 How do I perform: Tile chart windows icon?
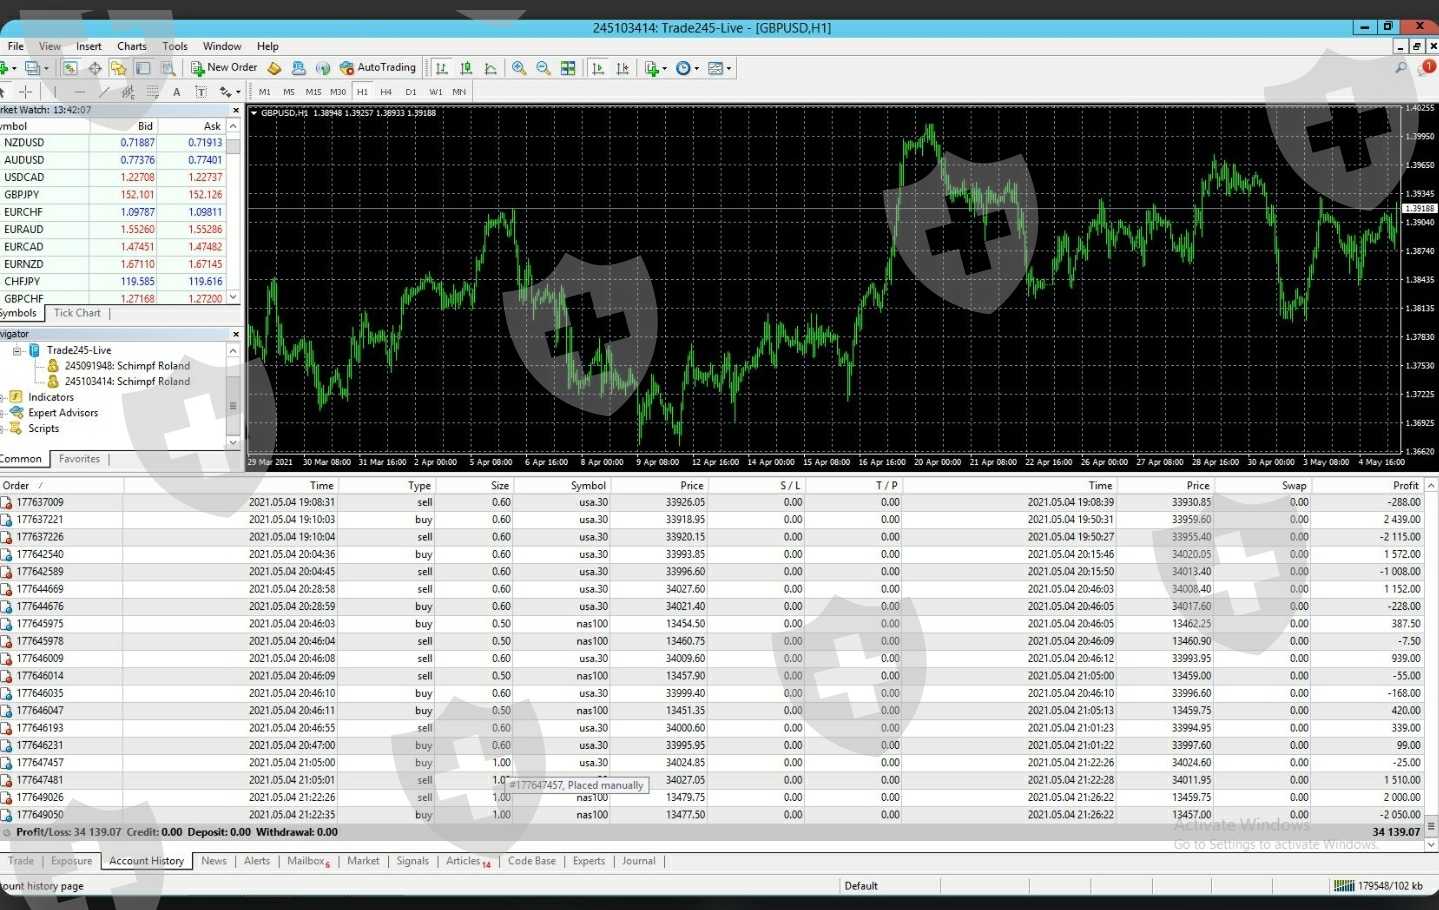click(x=568, y=68)
